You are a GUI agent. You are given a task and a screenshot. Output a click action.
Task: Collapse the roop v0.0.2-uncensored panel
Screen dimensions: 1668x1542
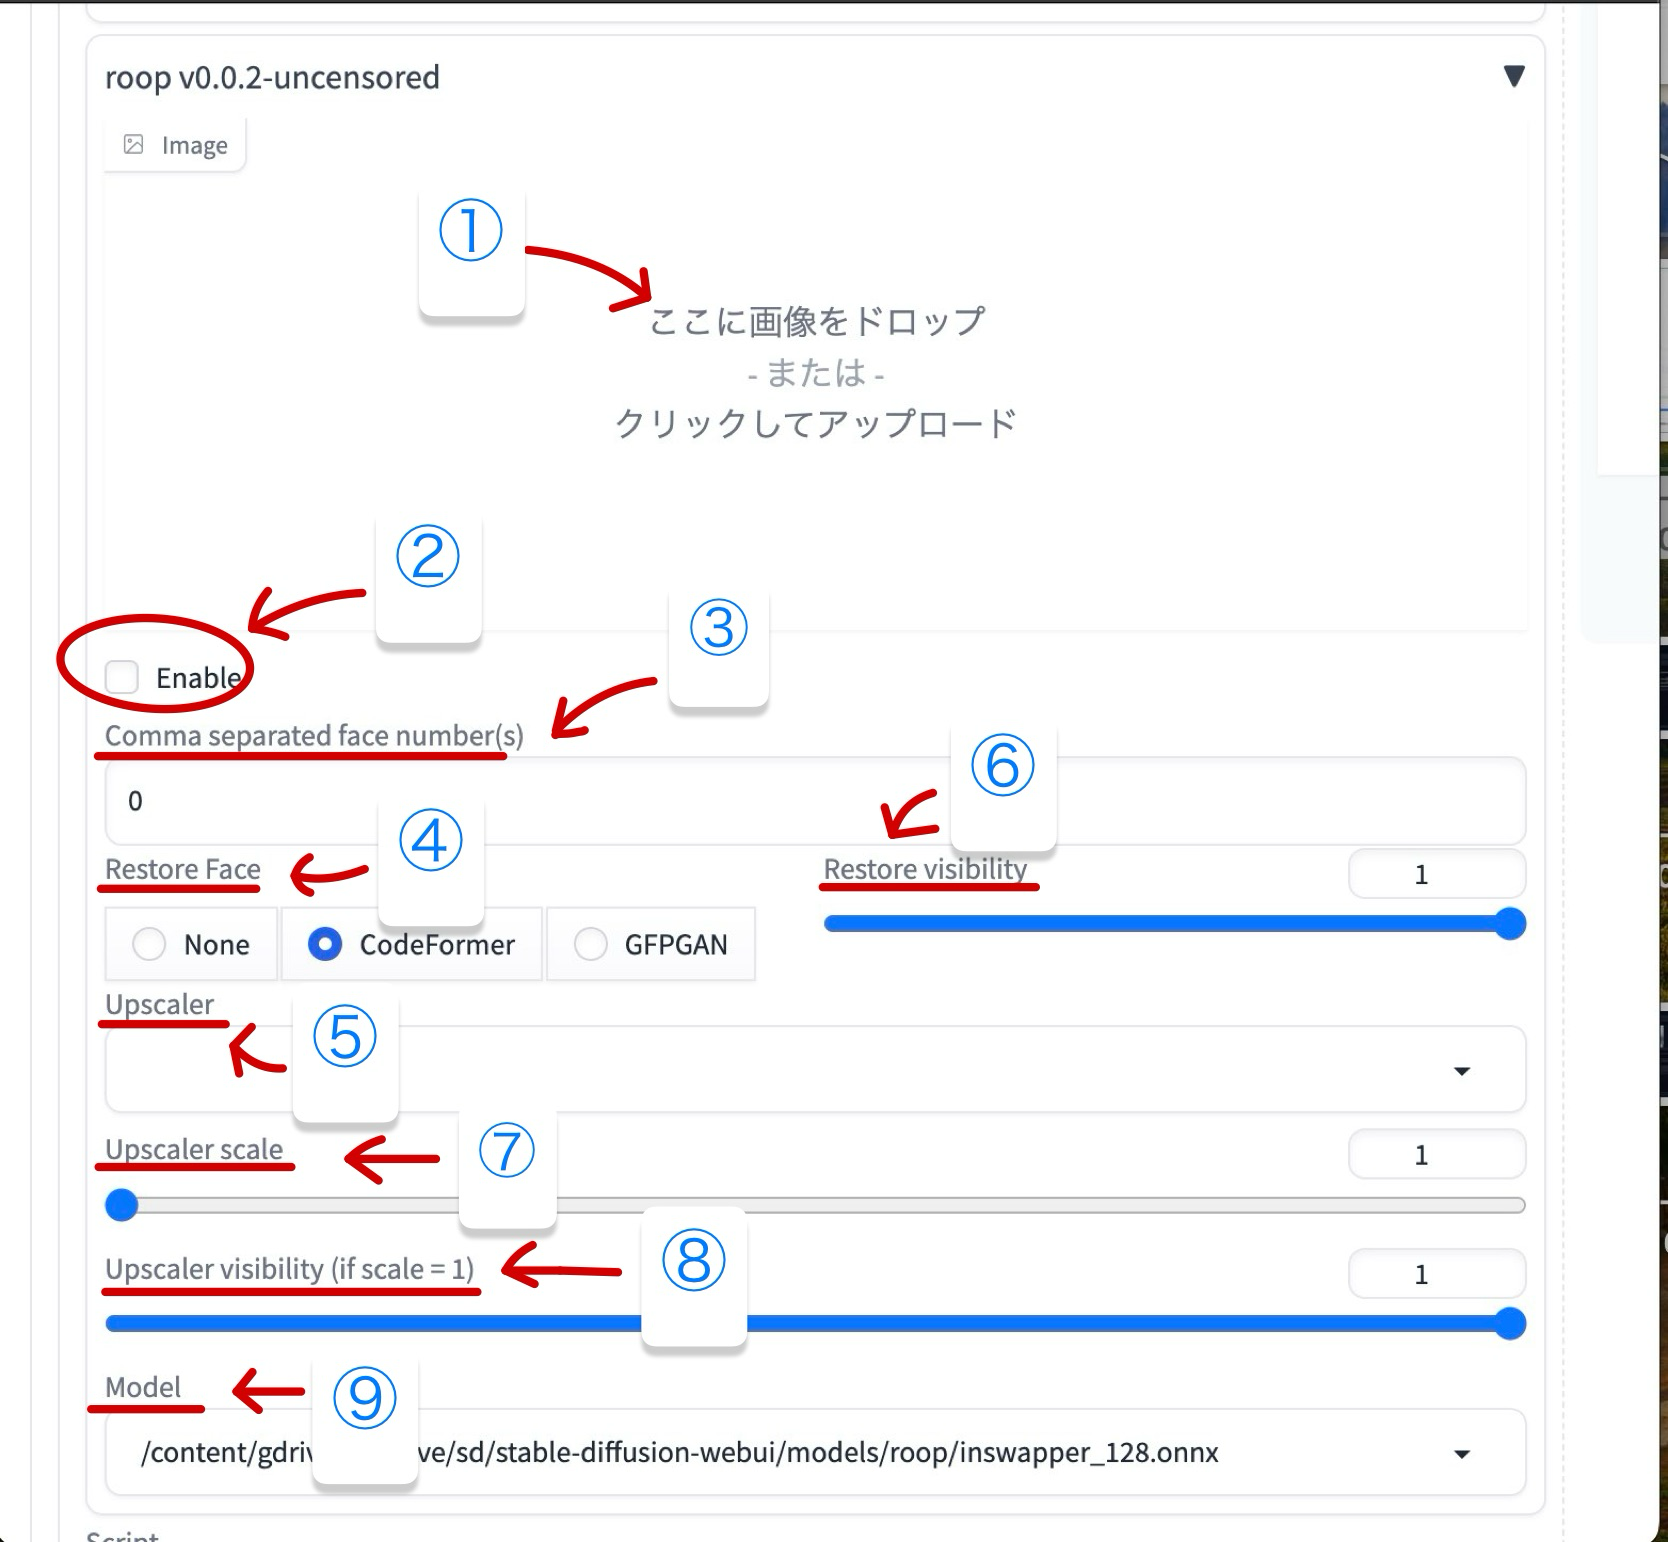click(1514, 74)
